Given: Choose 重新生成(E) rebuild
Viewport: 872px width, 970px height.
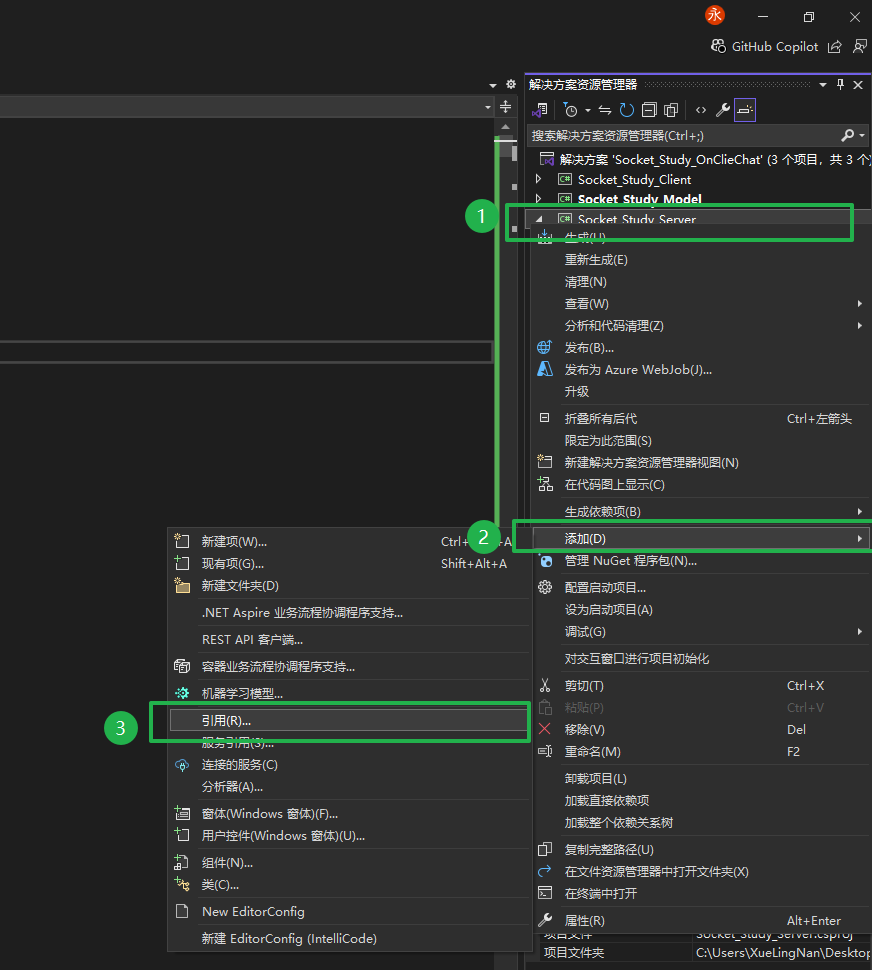Looking at the screenshot, I should coord(701,260).
